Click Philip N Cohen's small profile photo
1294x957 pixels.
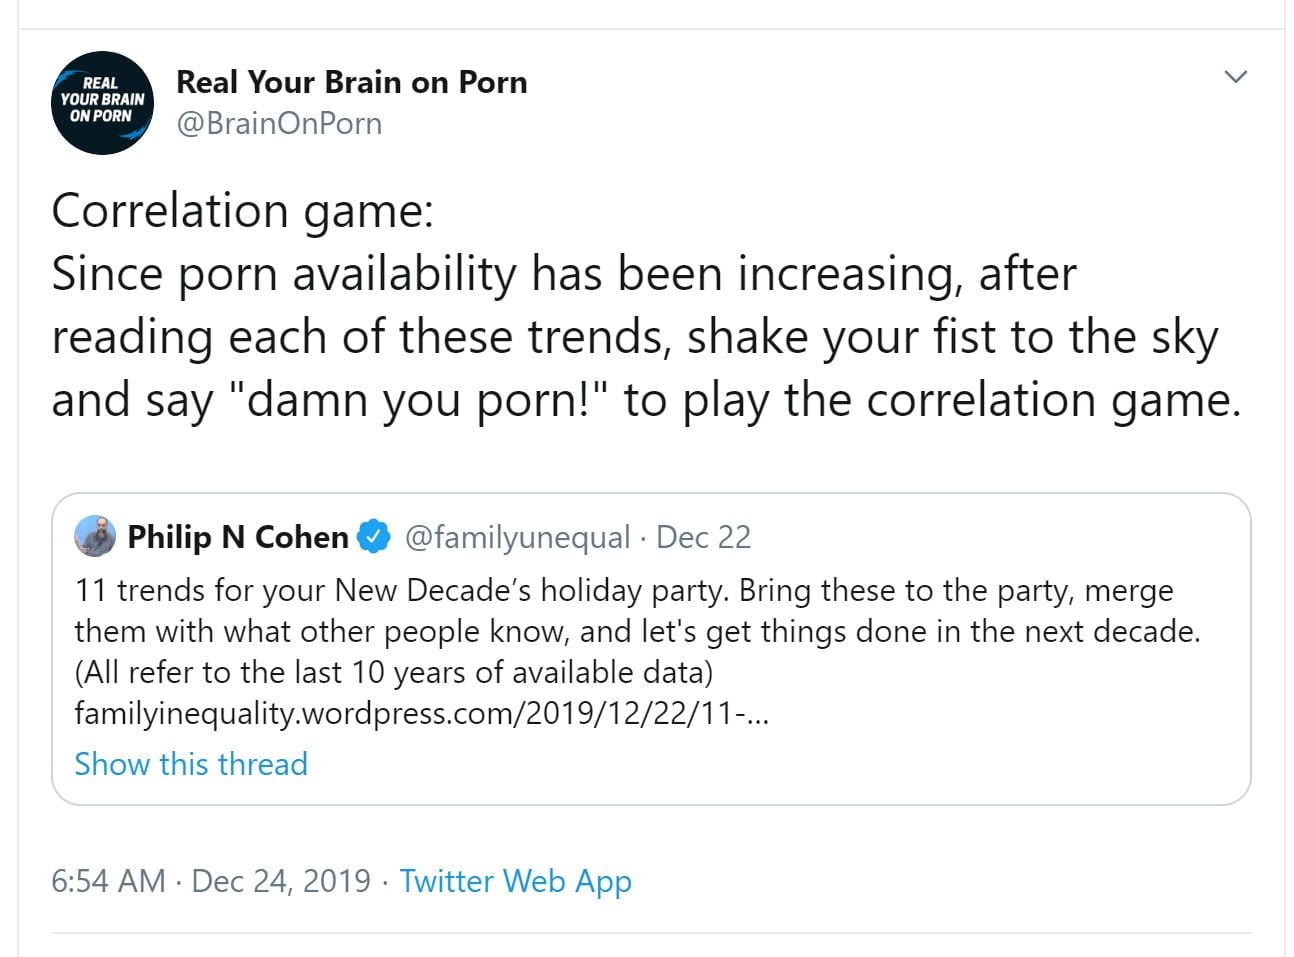click(95, 537)
